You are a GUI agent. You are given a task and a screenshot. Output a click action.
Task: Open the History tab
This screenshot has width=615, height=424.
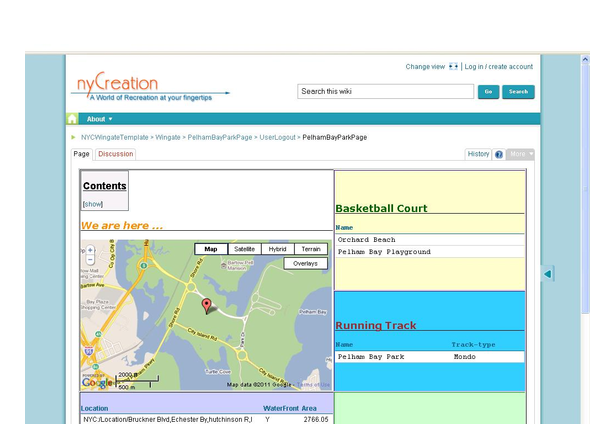click(478, 154)
